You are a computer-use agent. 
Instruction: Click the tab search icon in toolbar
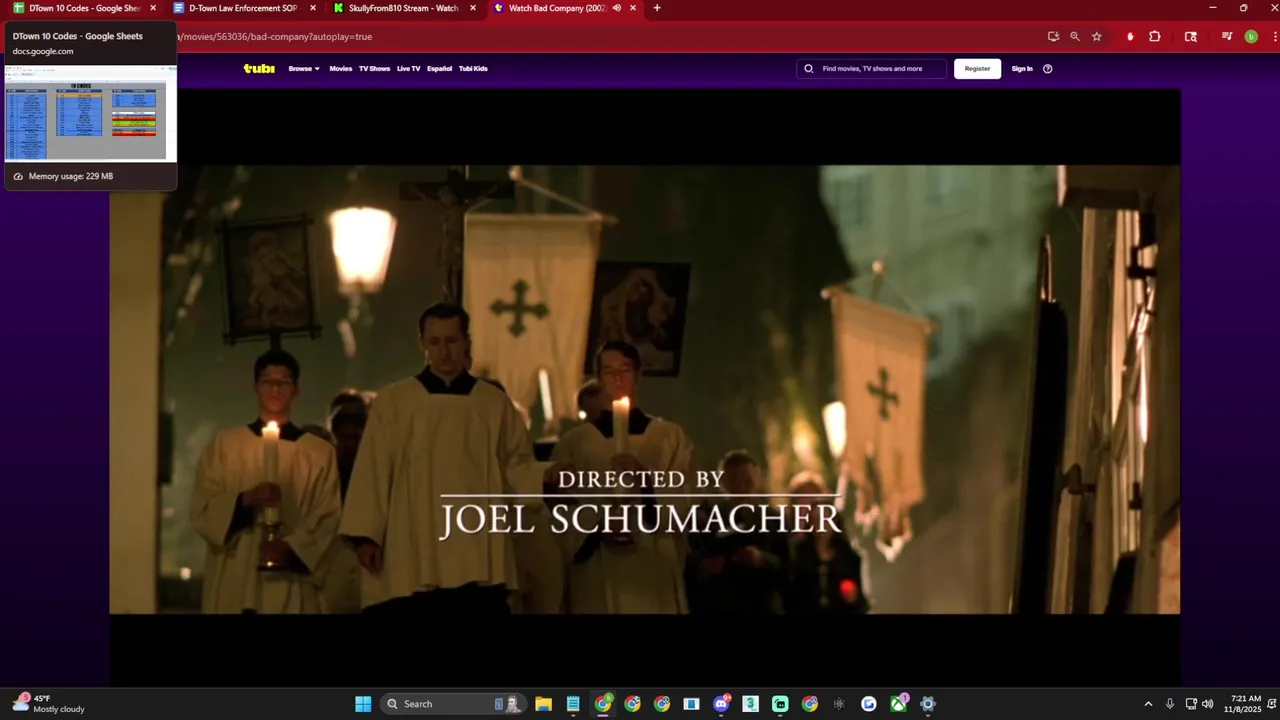point(1191,36)
